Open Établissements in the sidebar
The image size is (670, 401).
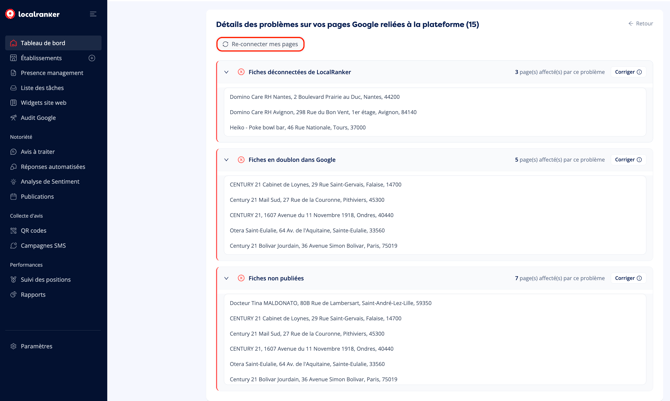(x=41, y=58)
